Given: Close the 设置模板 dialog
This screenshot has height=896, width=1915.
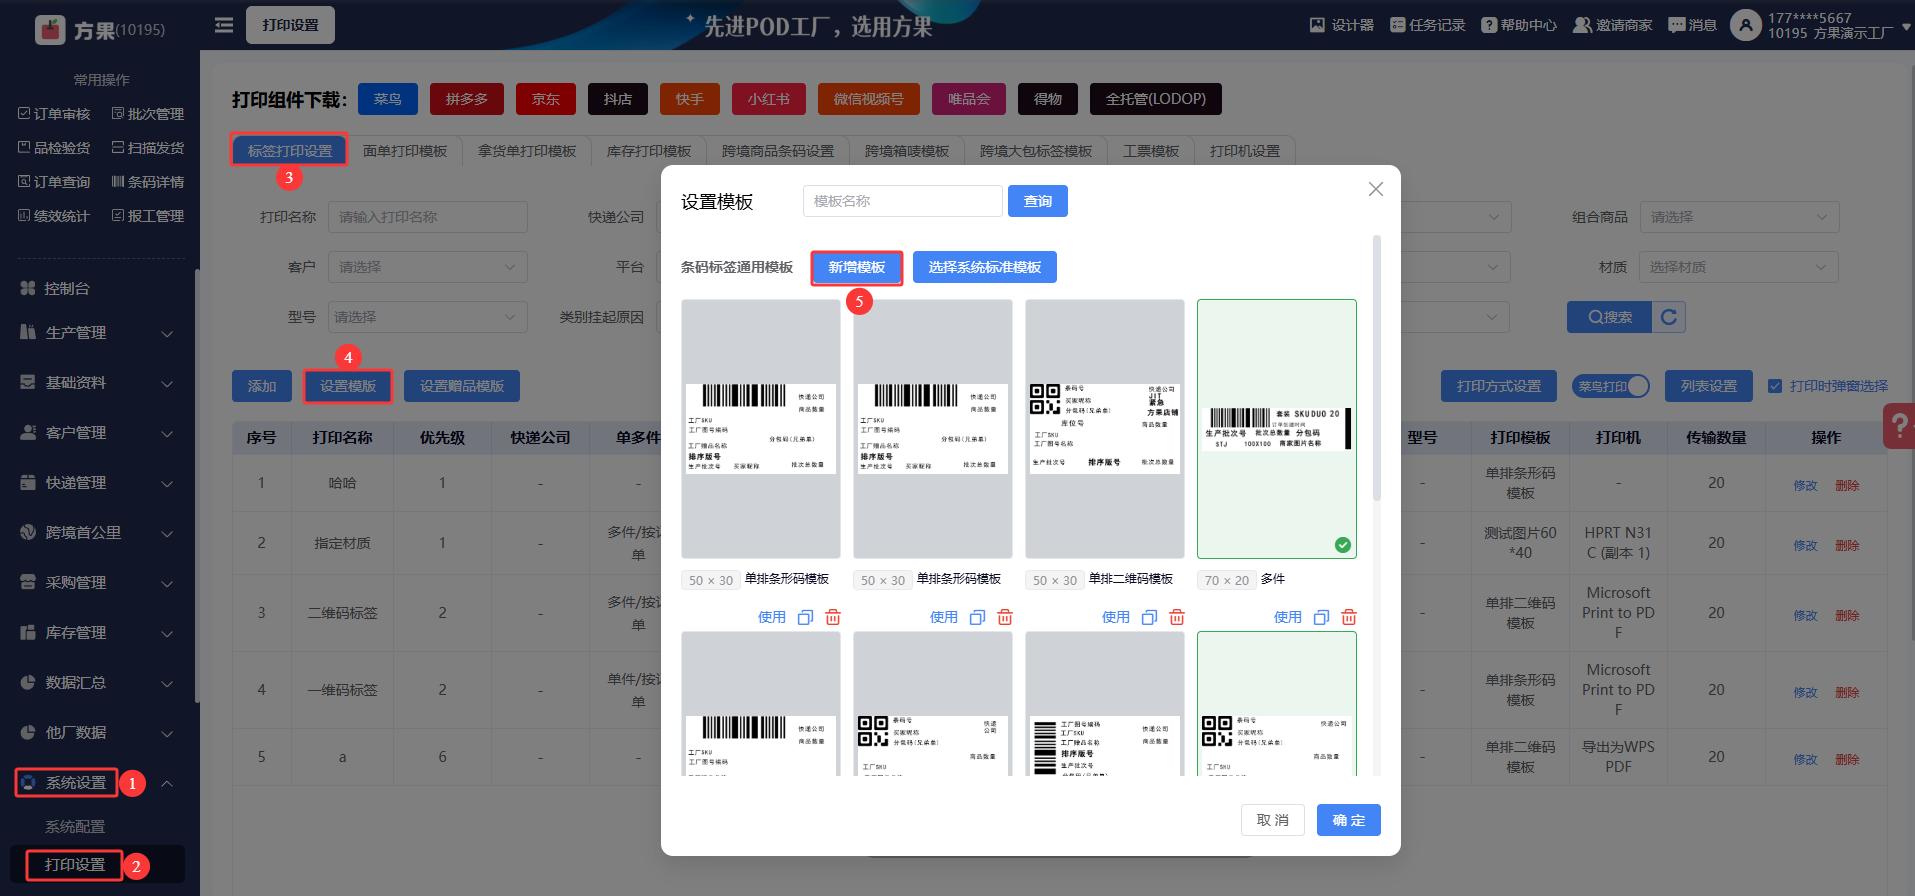Looking at the screenshot, I should coord(1376,189).
